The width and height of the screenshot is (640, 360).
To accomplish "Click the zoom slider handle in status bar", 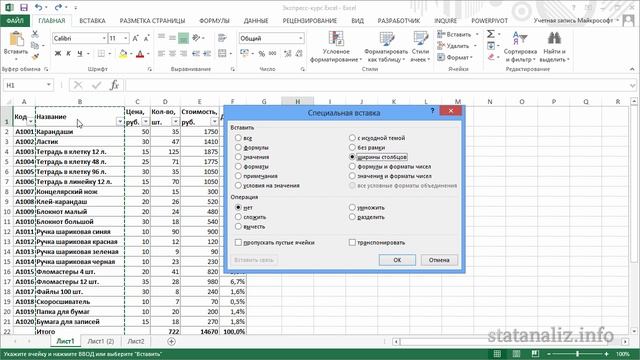I will [578, 354].
